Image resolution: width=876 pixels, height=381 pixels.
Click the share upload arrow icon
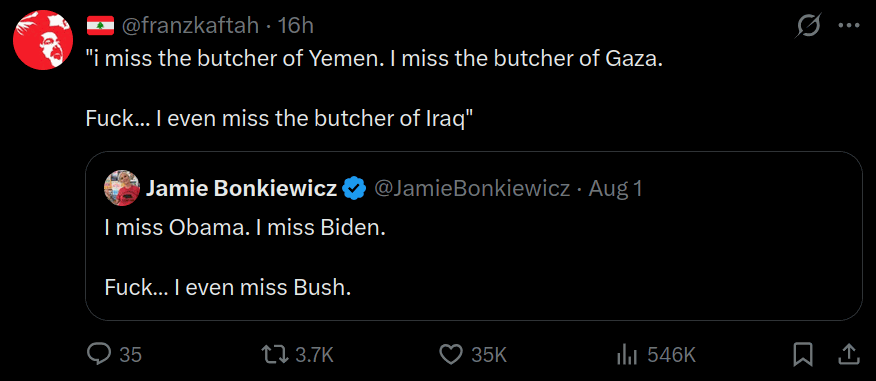[848, 353]
